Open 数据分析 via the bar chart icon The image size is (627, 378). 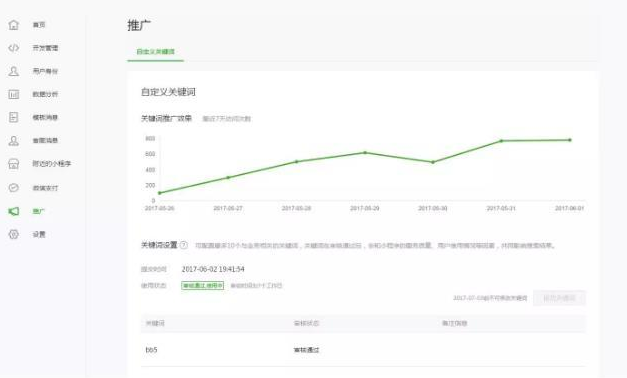pos(14,94)
